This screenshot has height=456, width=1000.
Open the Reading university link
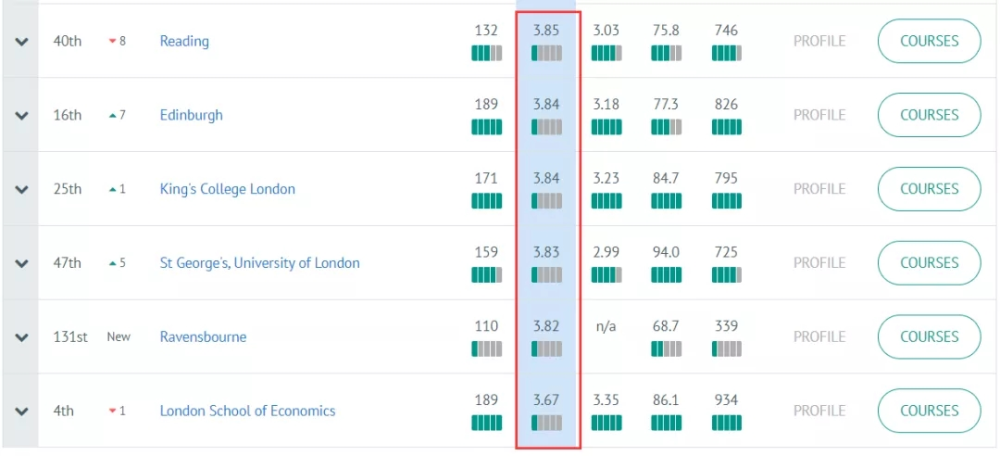pyautogui.click(x=184, y=41)
